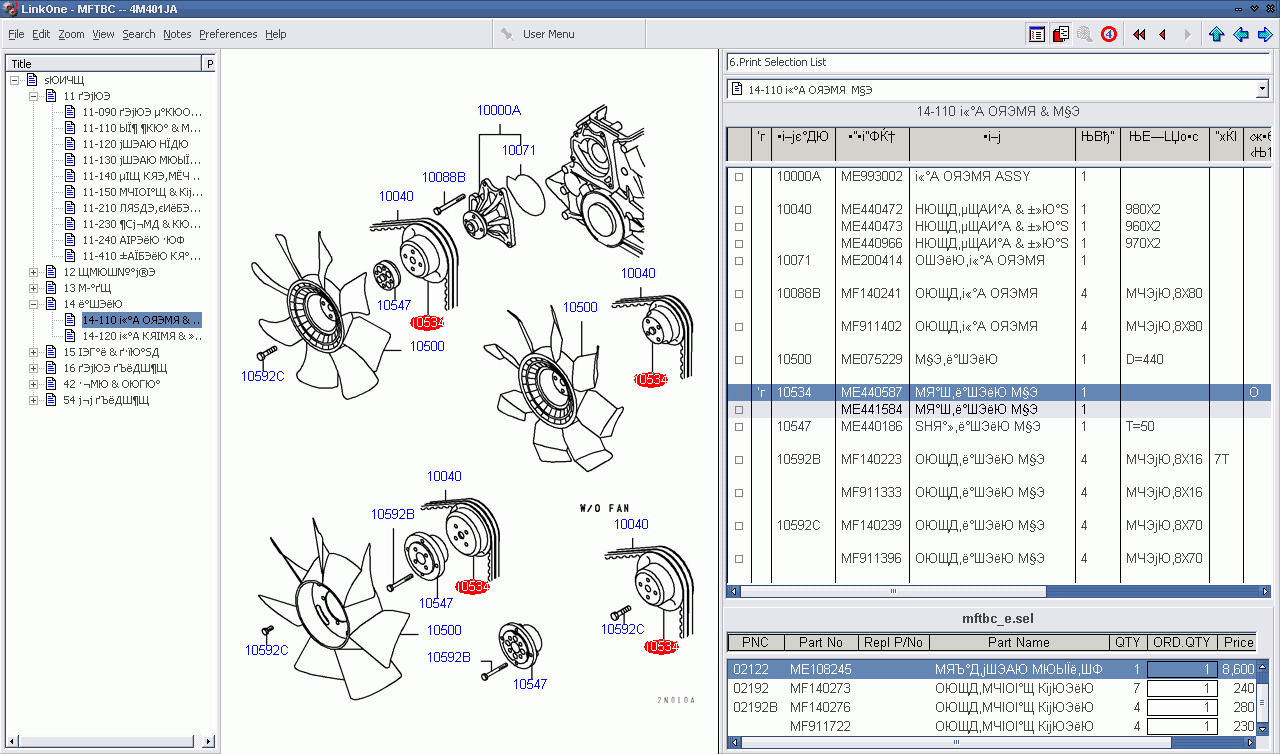Screen dimensions: 1280x754
Task: Click the parts list view toolbar icon
Action: point(1037,34)
